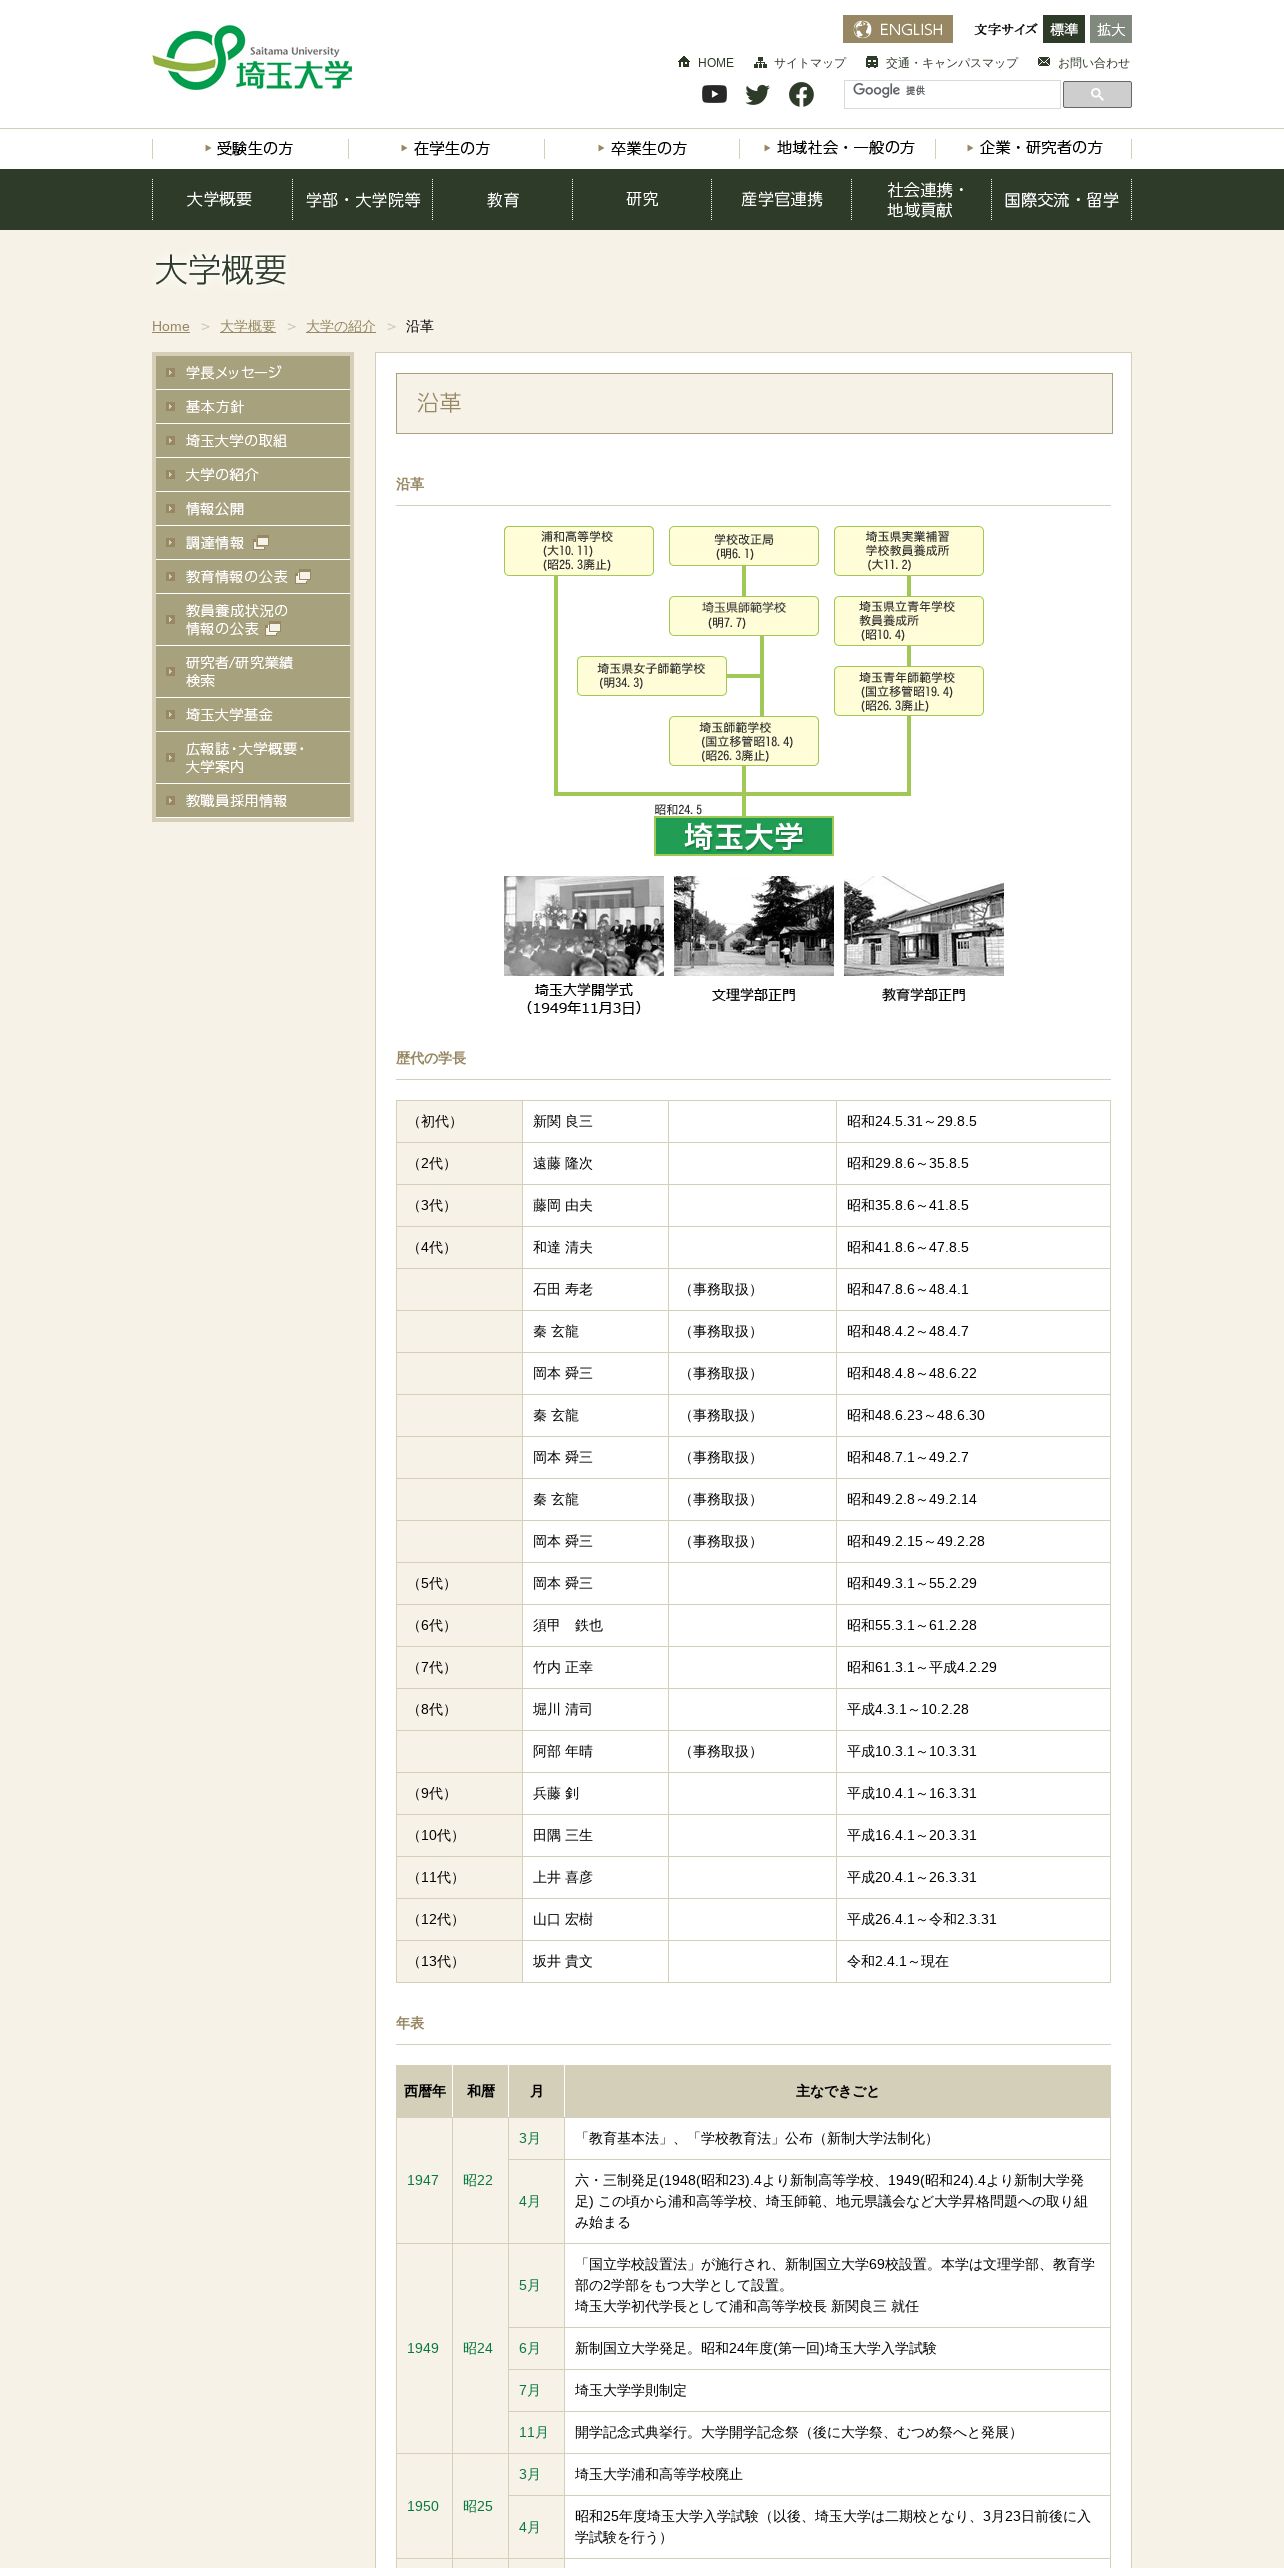Open 社会連携・地域貢献 navigation tab
Image resolution: width=1284 pixels, height=2568 pixels.
pos(921,199)
